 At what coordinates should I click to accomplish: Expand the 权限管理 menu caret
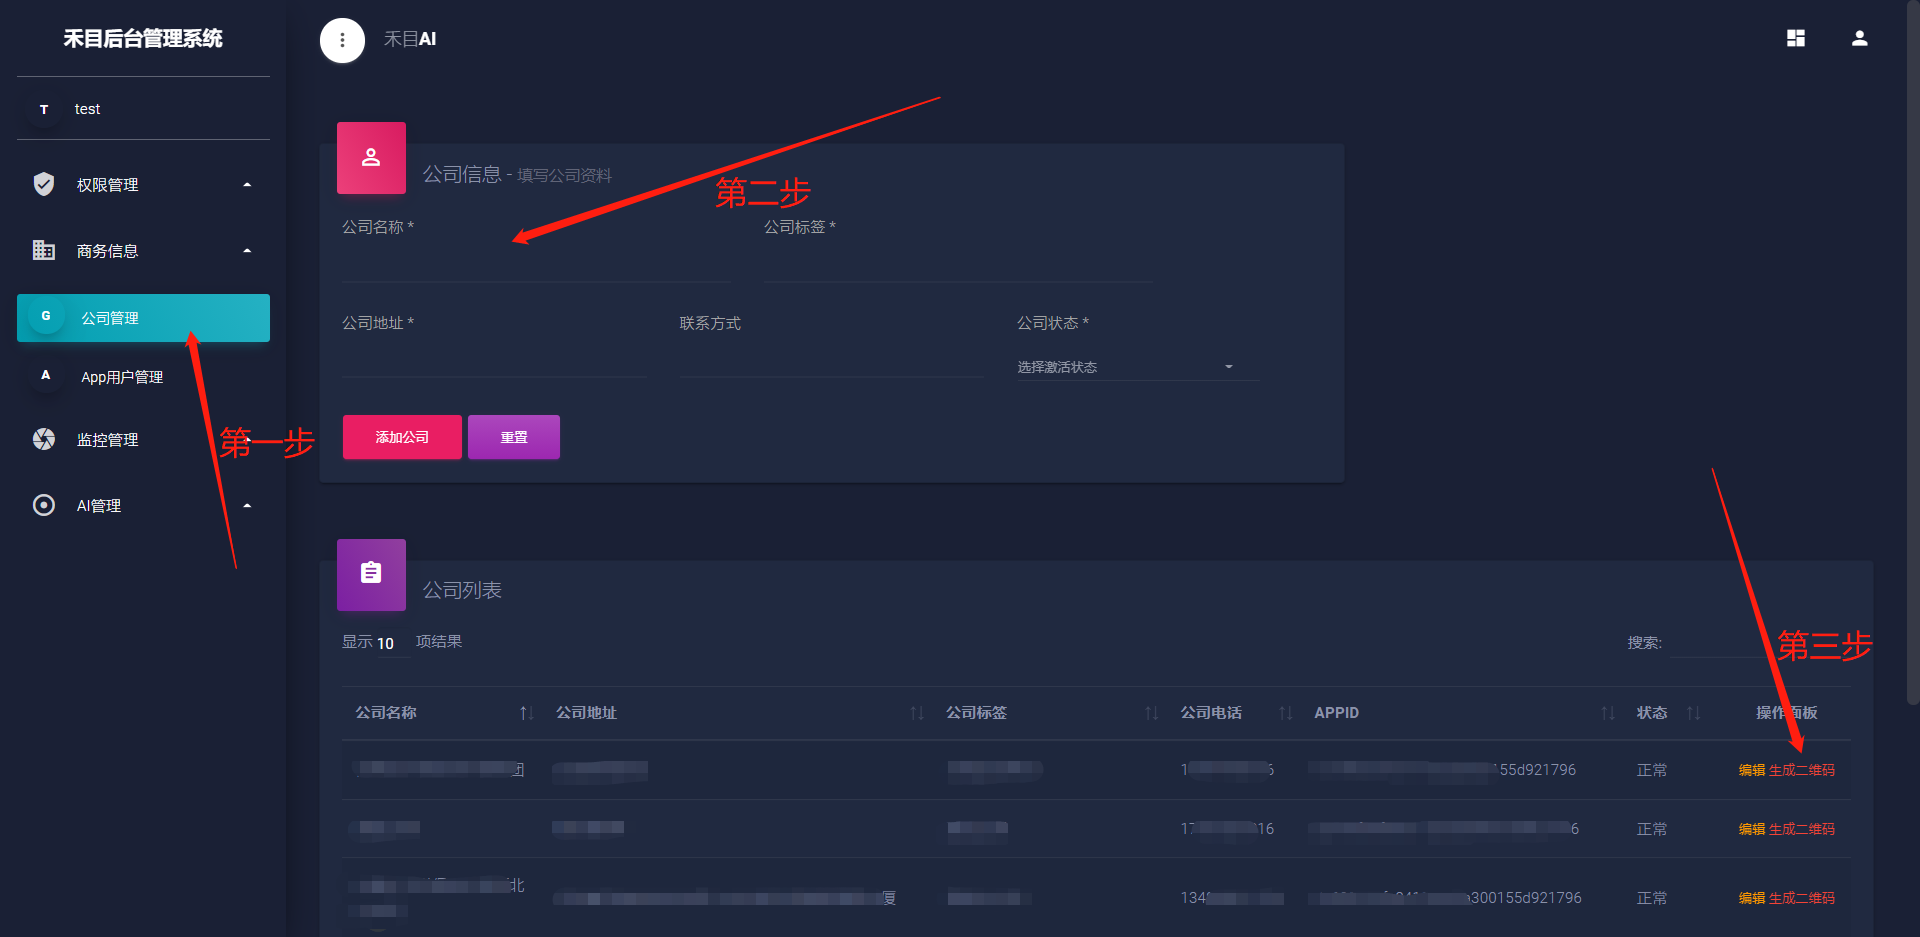247,185
